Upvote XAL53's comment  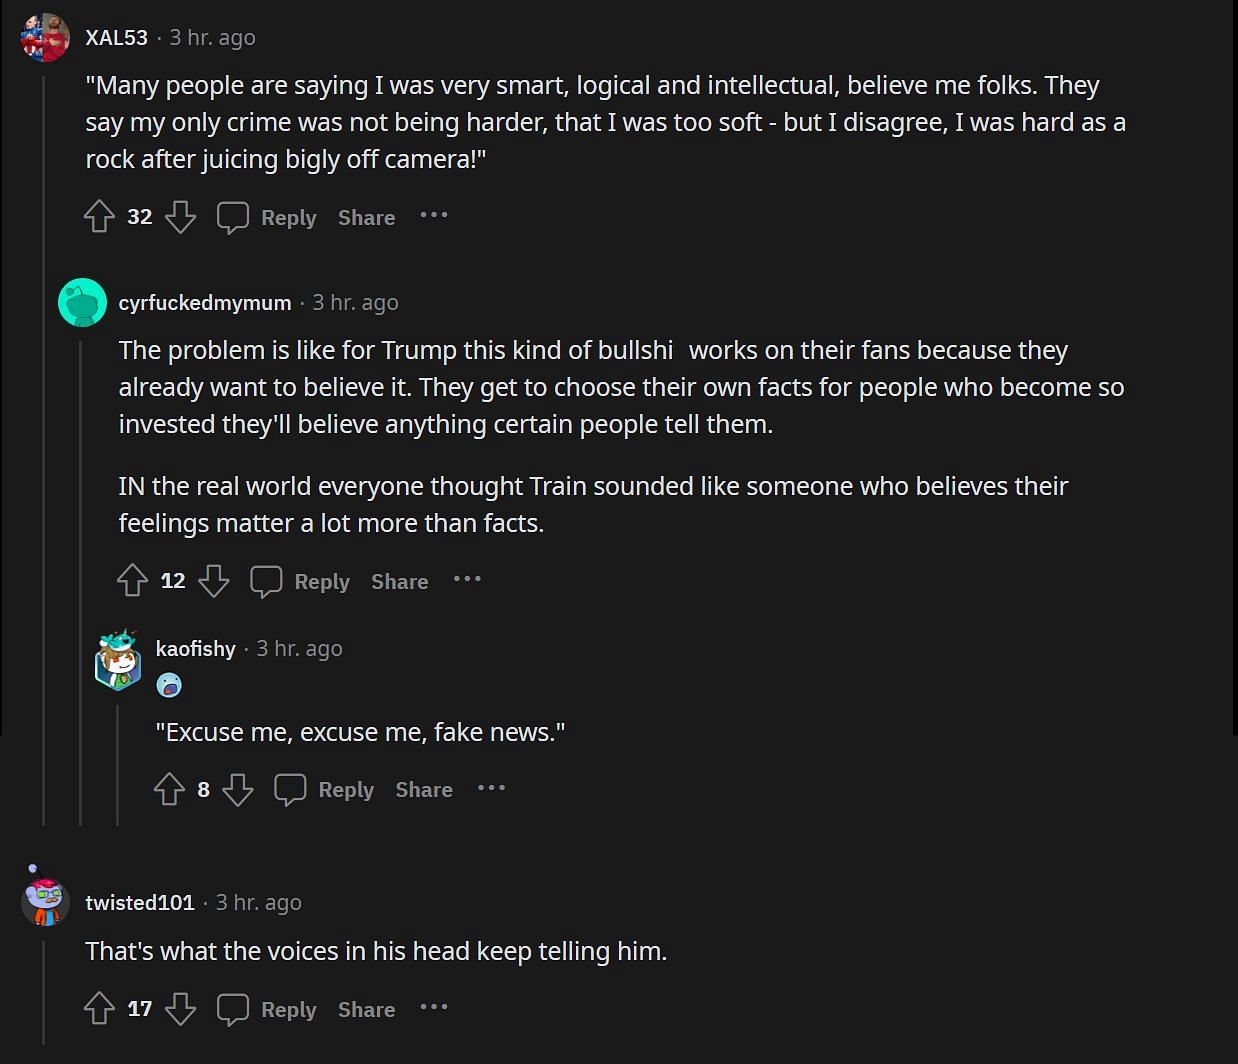(x=99, y=217)
